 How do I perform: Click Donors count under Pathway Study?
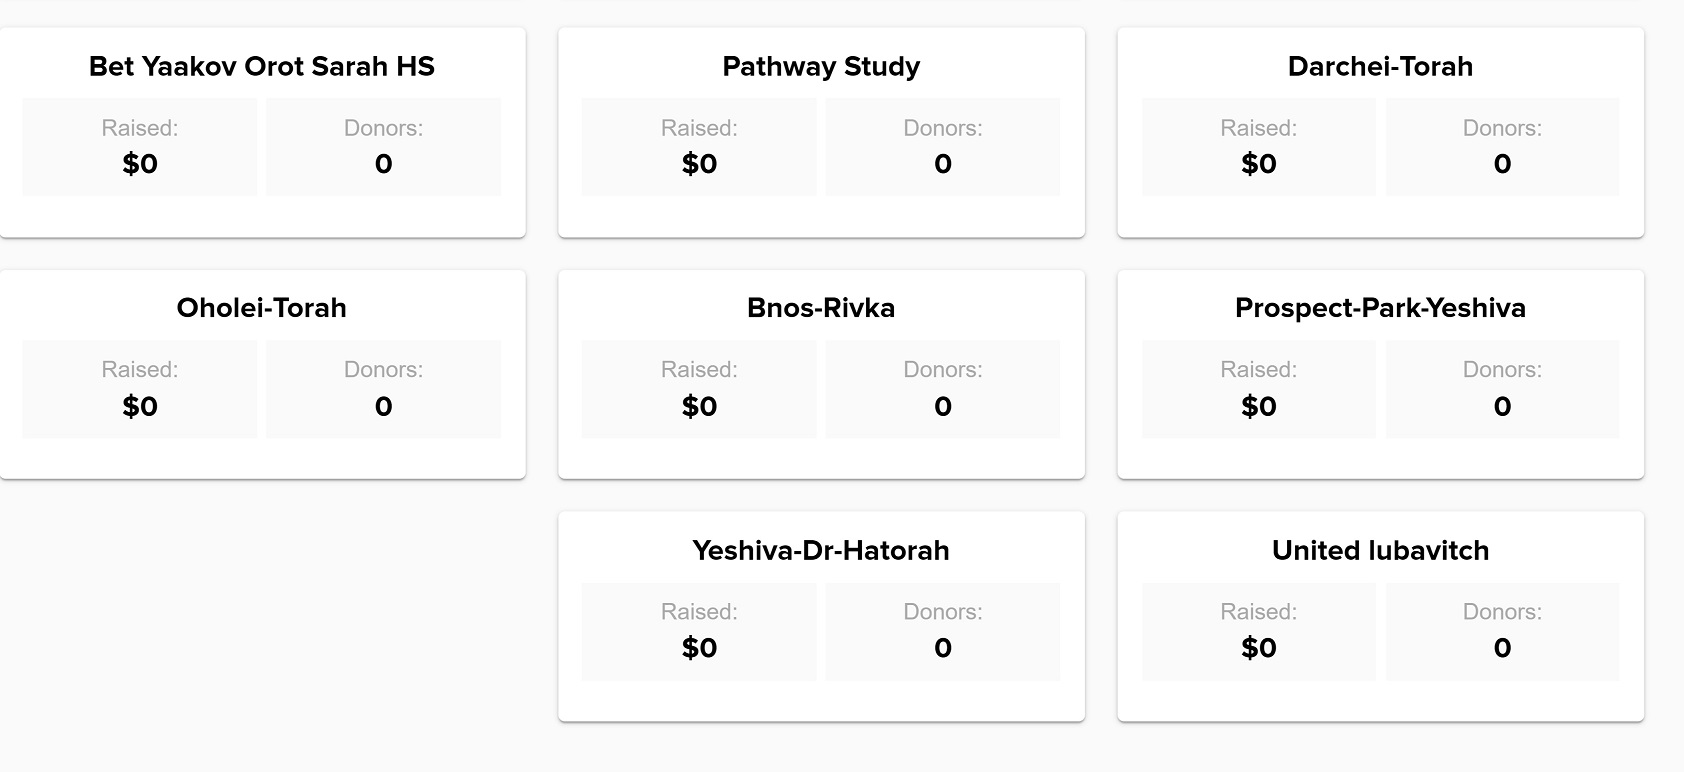click(x=943, y=164)
